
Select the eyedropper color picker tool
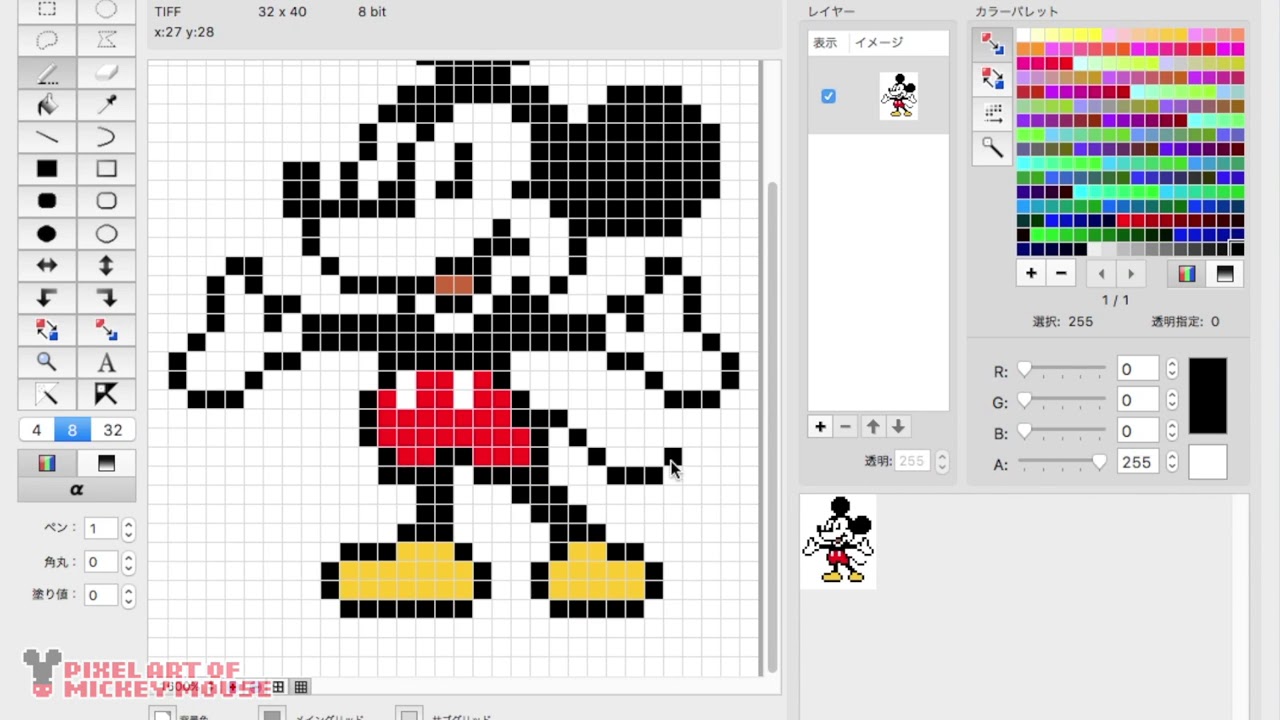[x=106, y=104]
